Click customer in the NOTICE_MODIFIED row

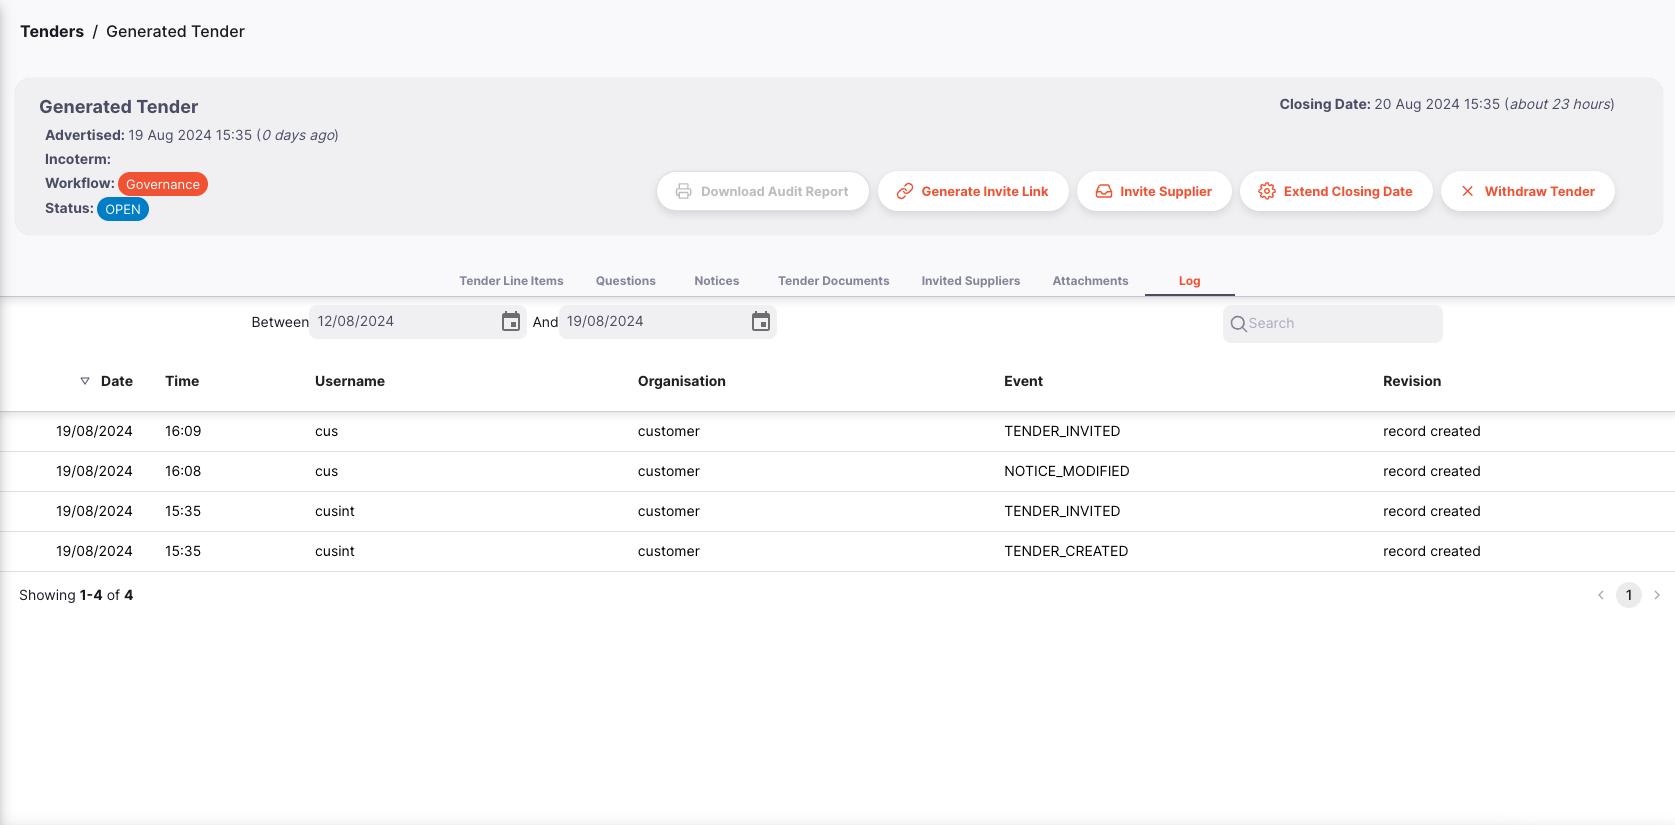pos(669,471)
